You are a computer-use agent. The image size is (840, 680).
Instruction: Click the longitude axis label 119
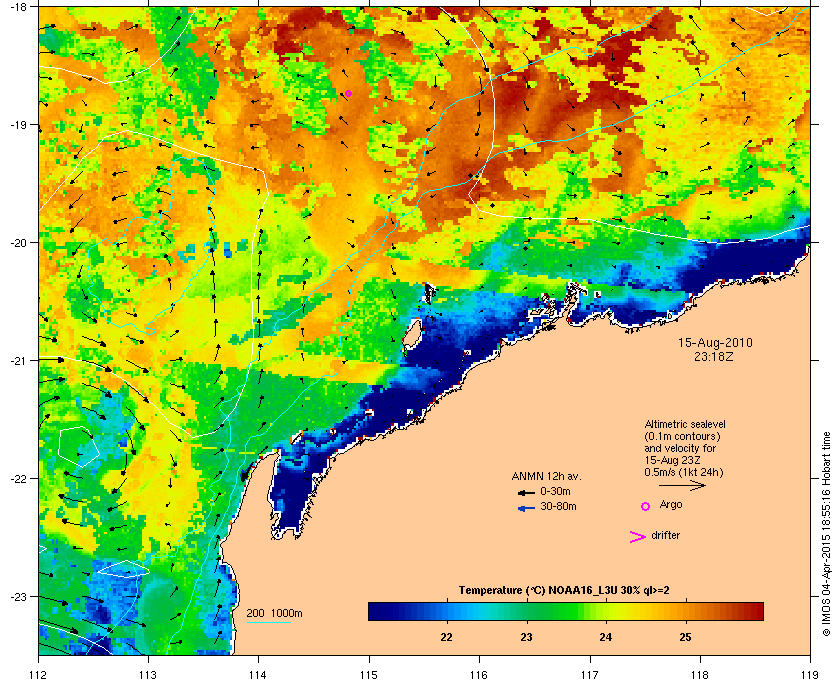click(811, 675)
